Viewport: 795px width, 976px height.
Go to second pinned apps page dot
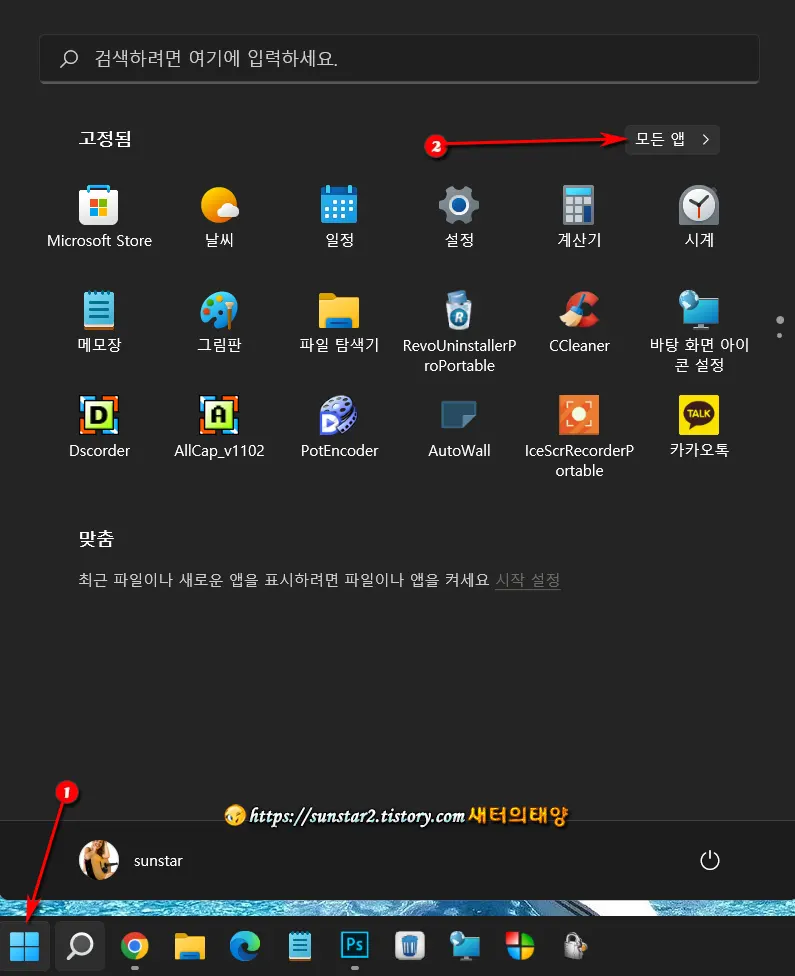coord(779,336)
